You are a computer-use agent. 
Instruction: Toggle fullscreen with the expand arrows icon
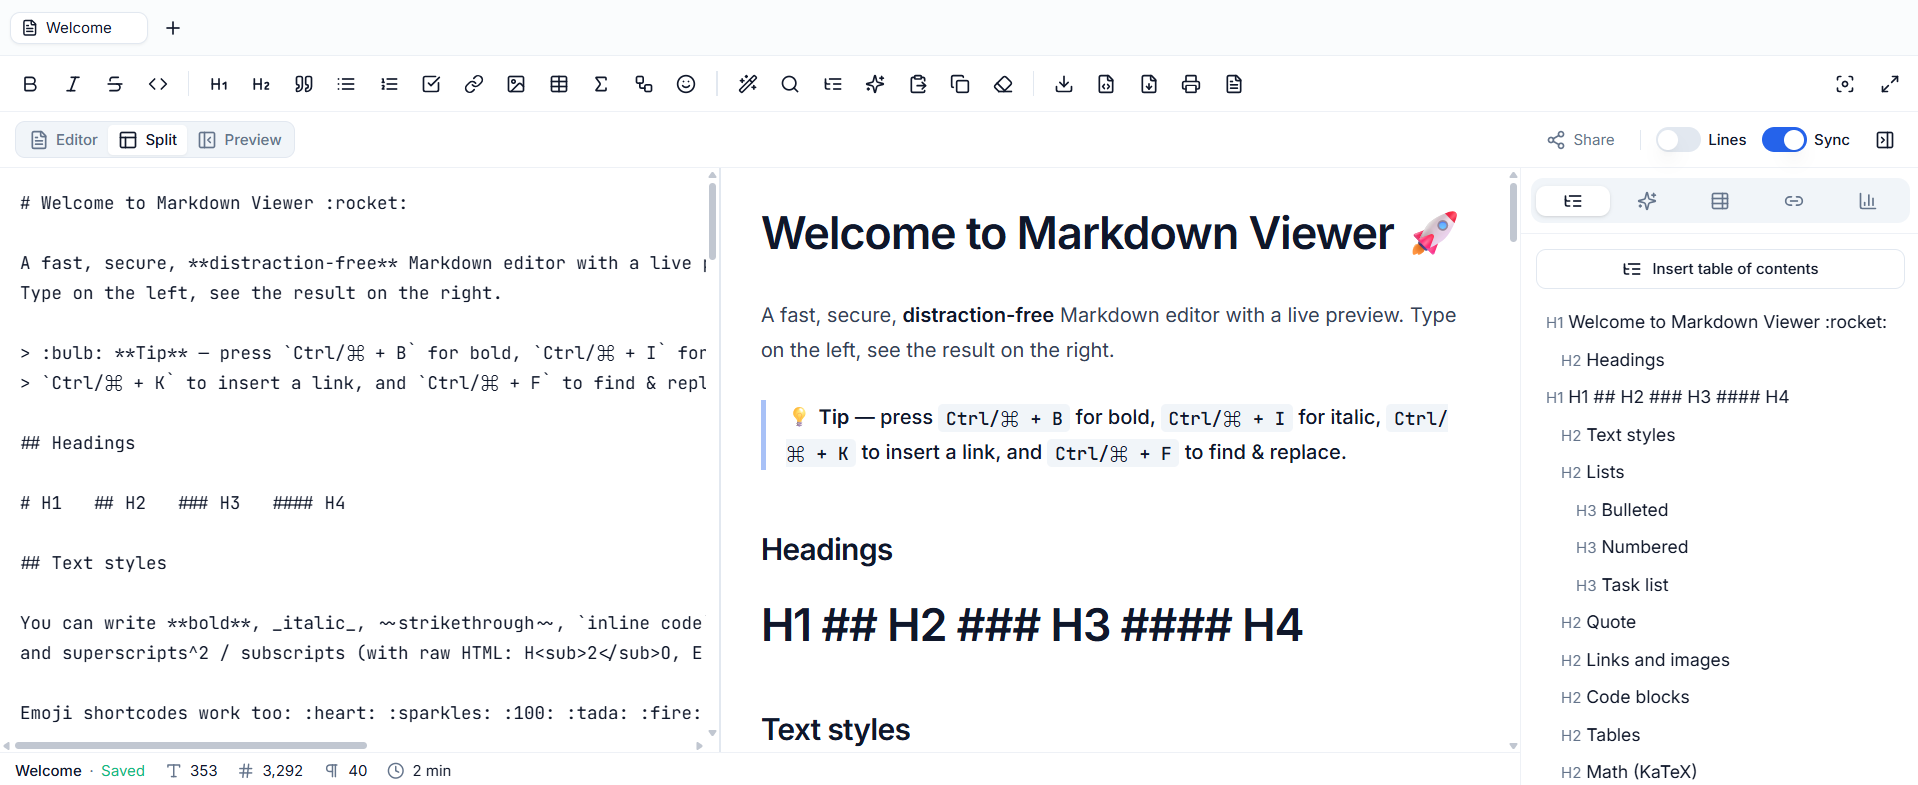tap(1890, 84)
